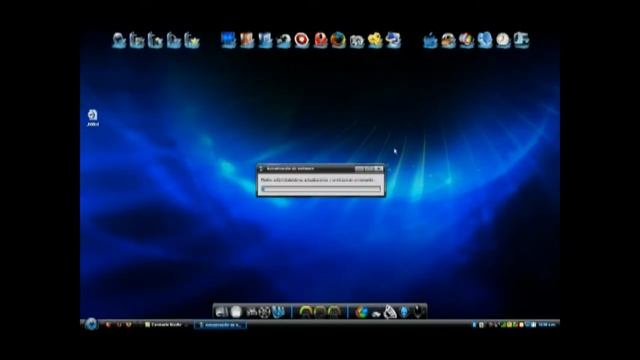The width and height of the screenshot is (640, 360).
Task: Switch to the first taskbar window button
Action: tap(165, 325)
